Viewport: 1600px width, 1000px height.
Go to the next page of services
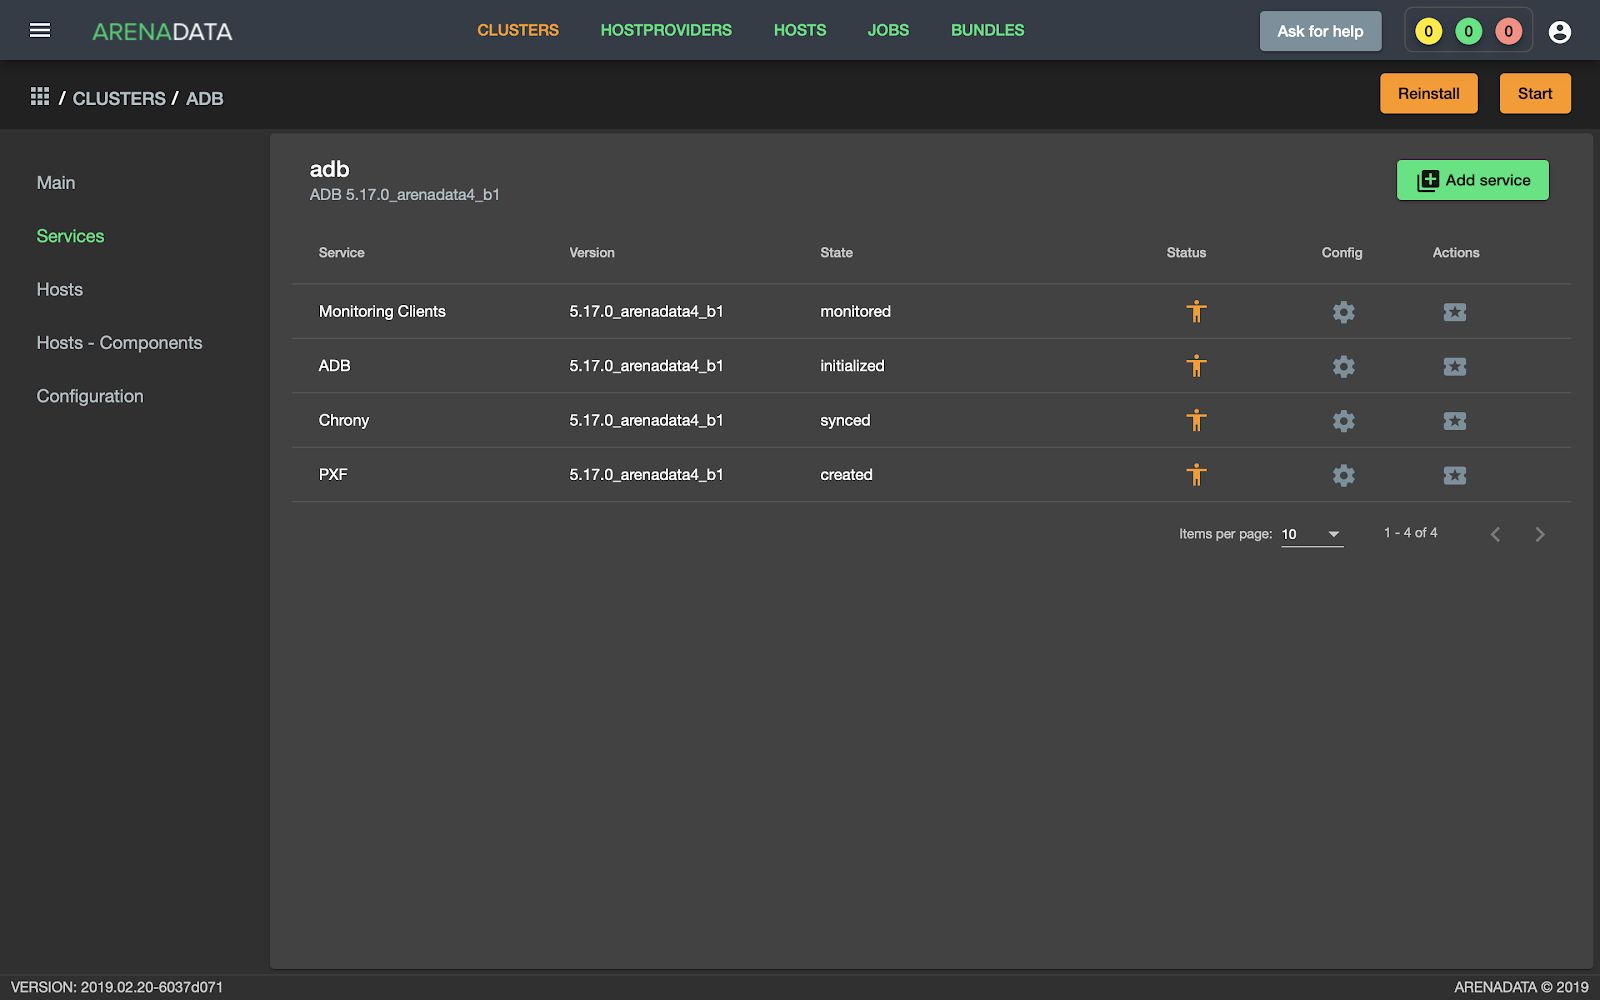click(1539, 534)
